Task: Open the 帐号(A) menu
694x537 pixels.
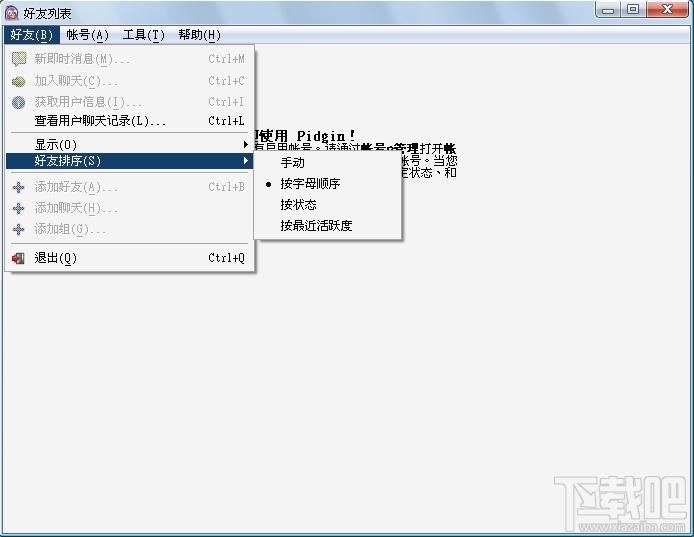Action: (87, 35)
